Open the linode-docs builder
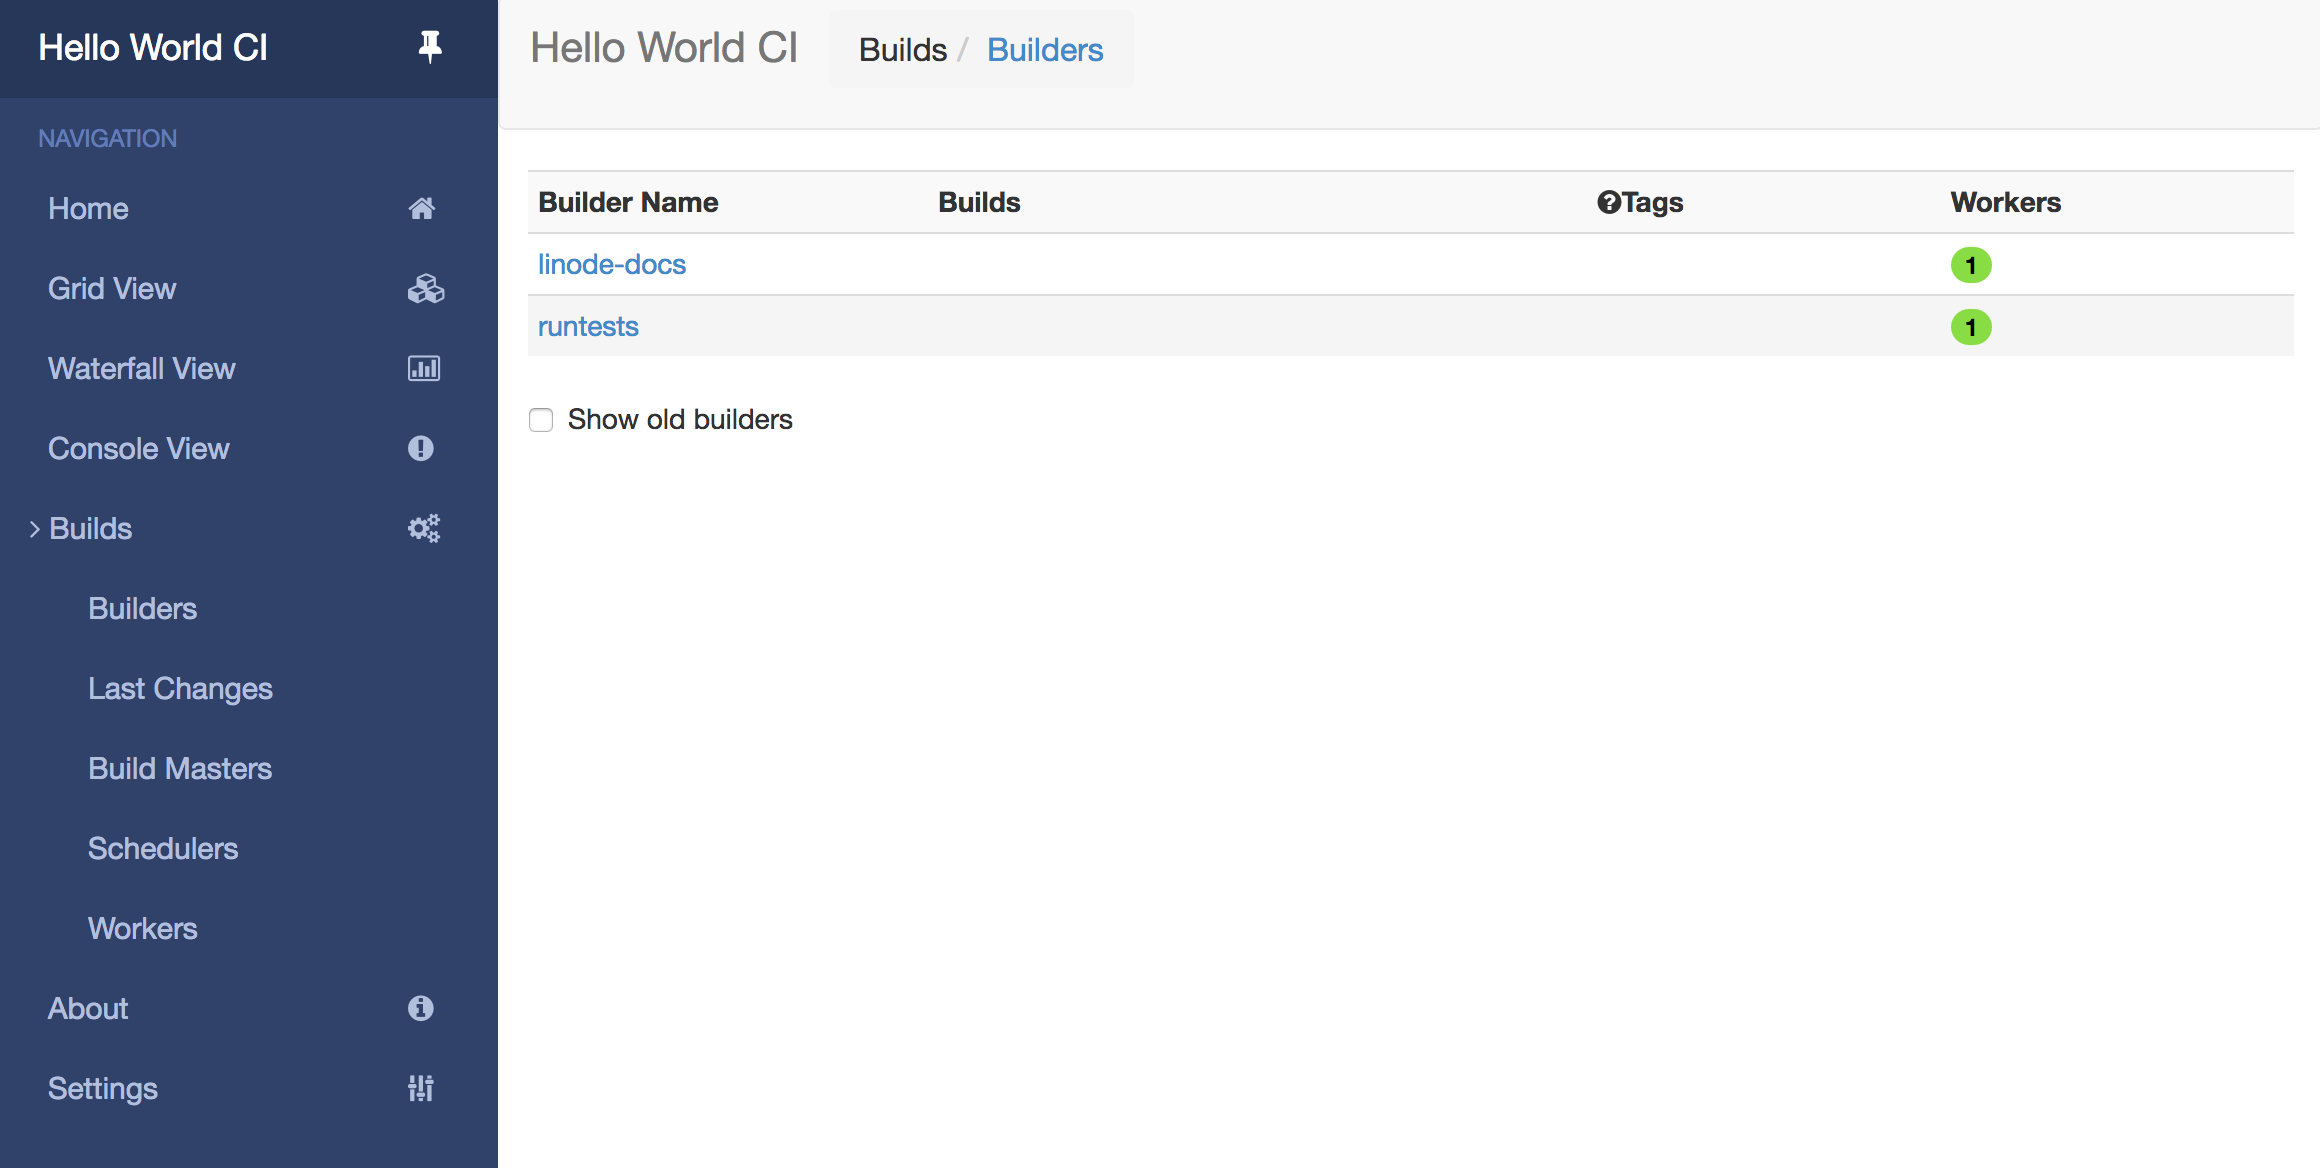The height and width of the screenshot is (1168, 2320). 612,264
